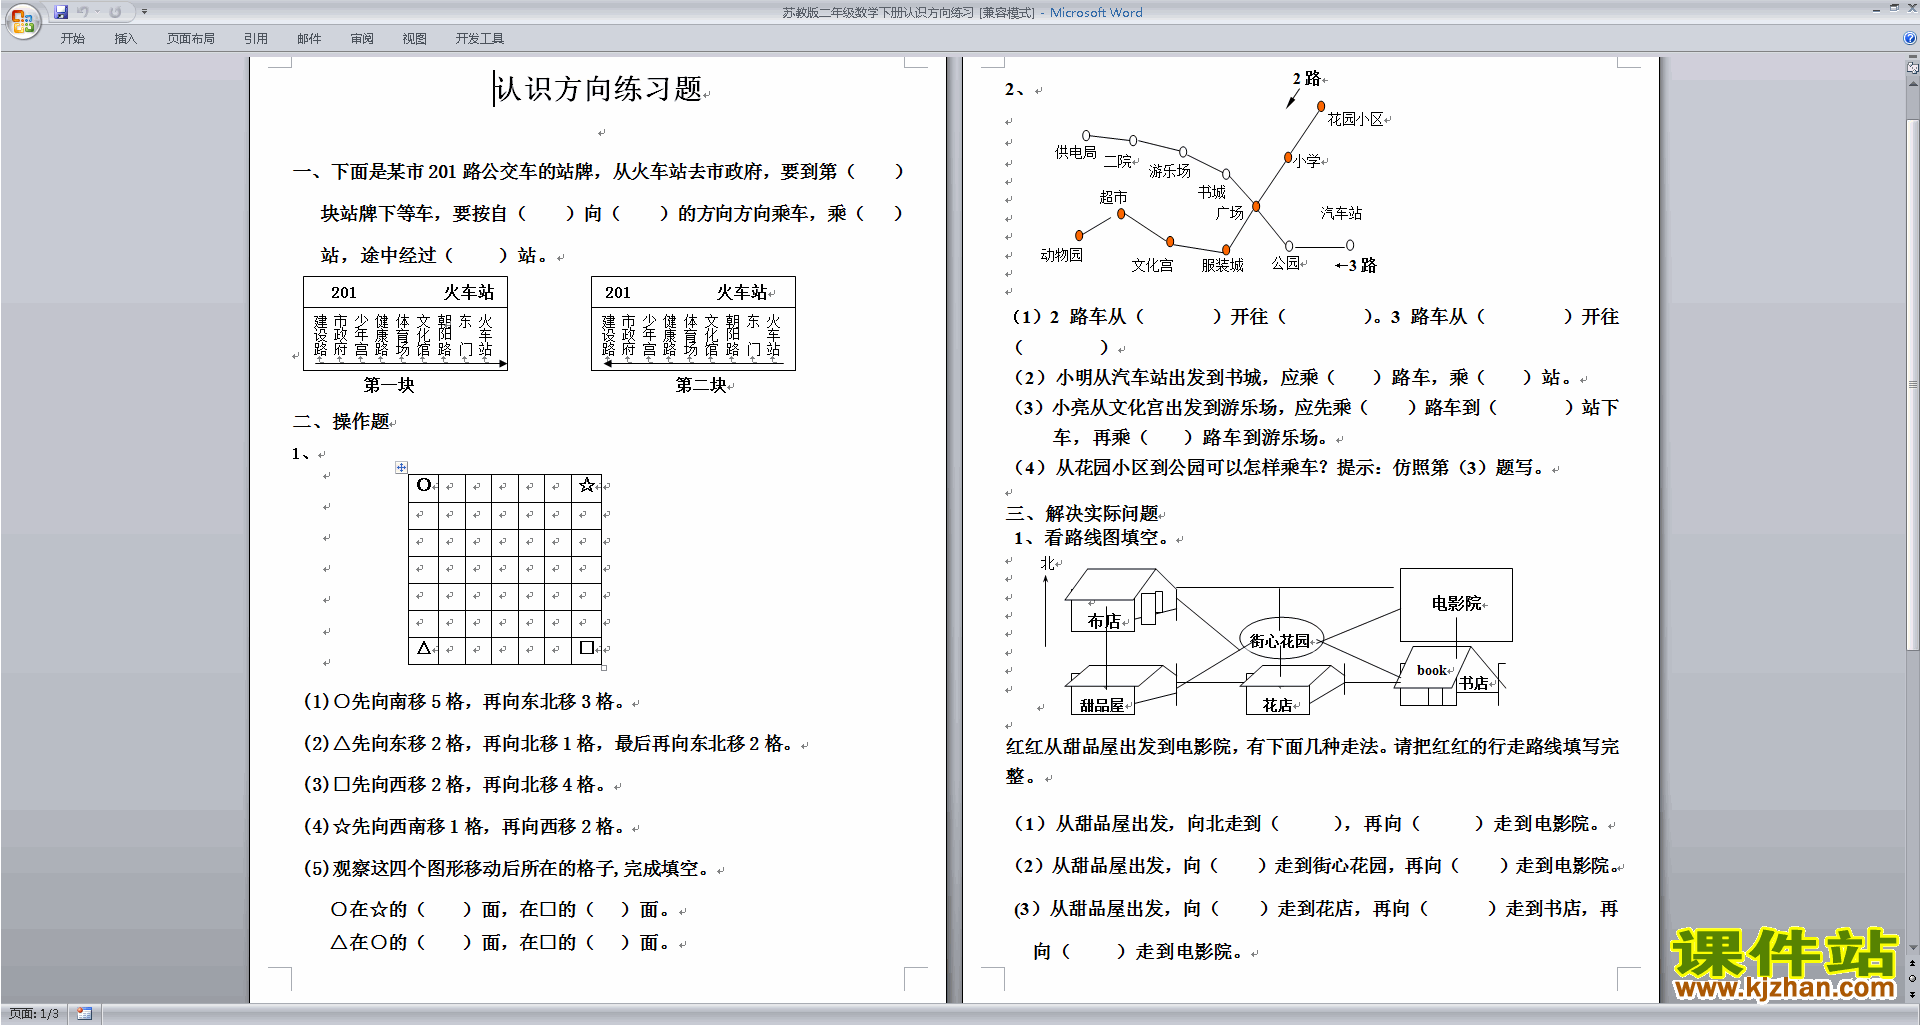
Task: Click the heading 二、操作题
Action: click(341, 421)
